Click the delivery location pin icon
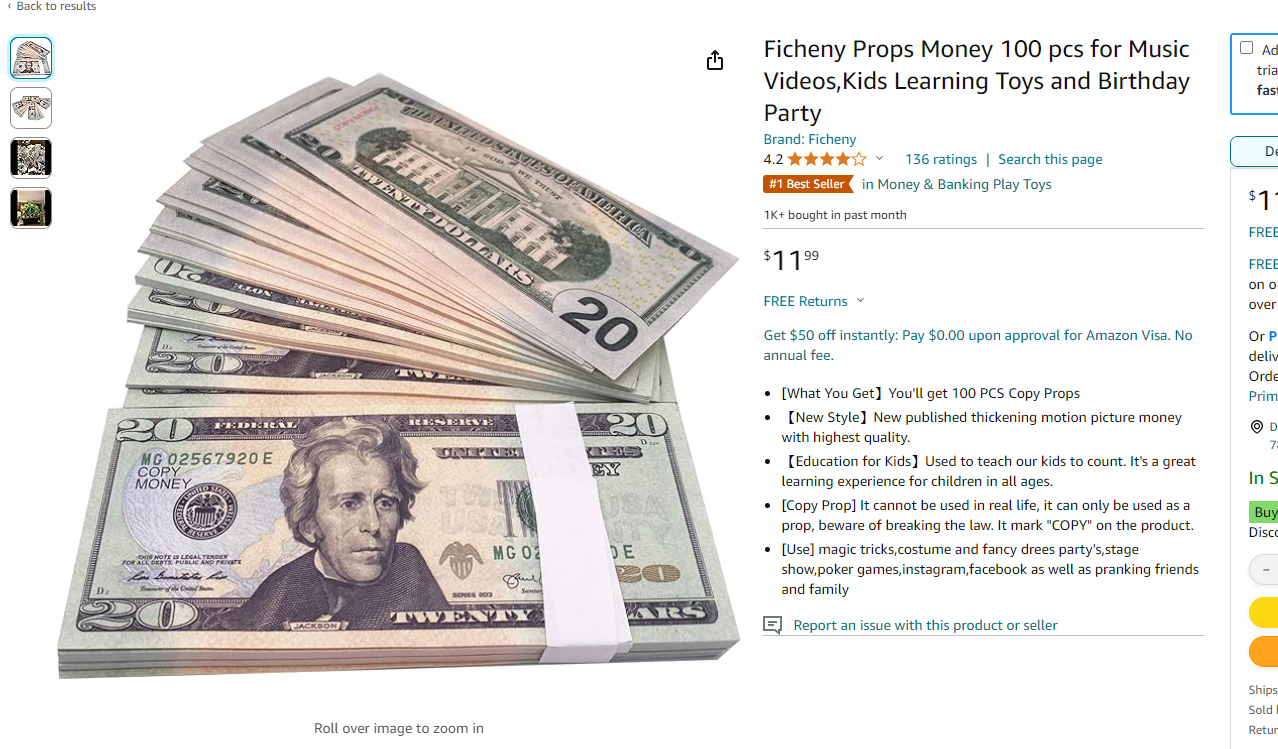This screenshot has height=749, width=1278. [x=1256, y=427]
